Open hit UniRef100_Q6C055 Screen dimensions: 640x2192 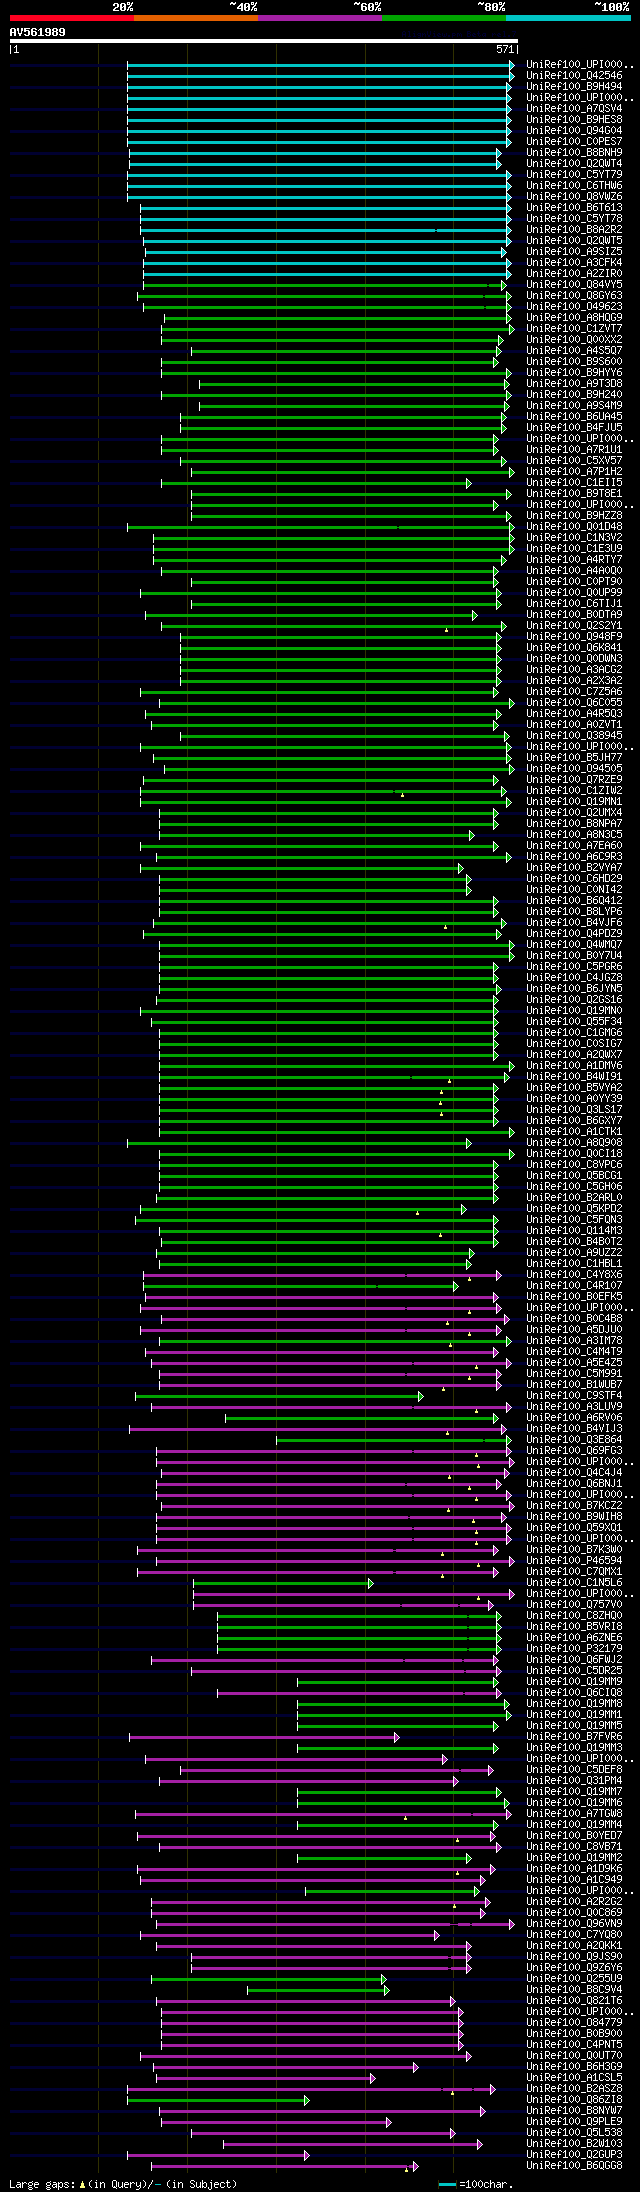(x=574, y=702)
